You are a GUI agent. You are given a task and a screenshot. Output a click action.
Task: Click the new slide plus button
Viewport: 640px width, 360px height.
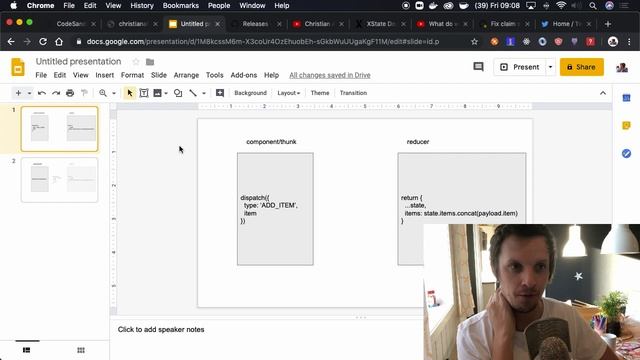18,93
